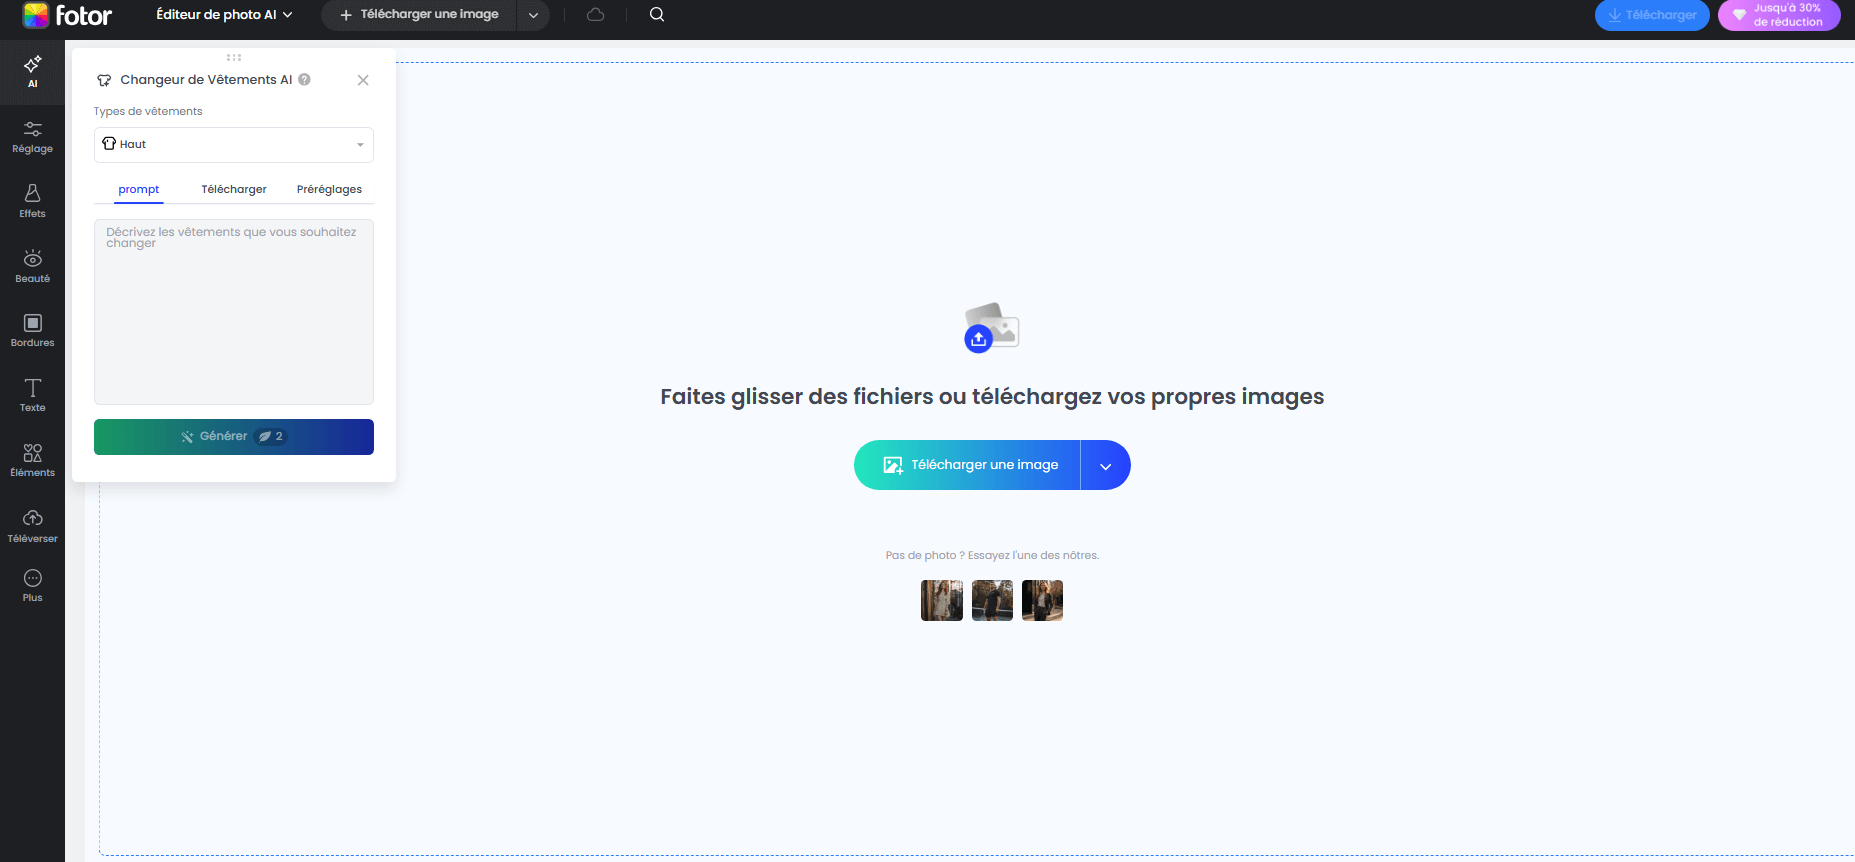Click the top bar Télécharger une image button
Viewport: 1855px width, 862px height.
click(x=419, y=15)
